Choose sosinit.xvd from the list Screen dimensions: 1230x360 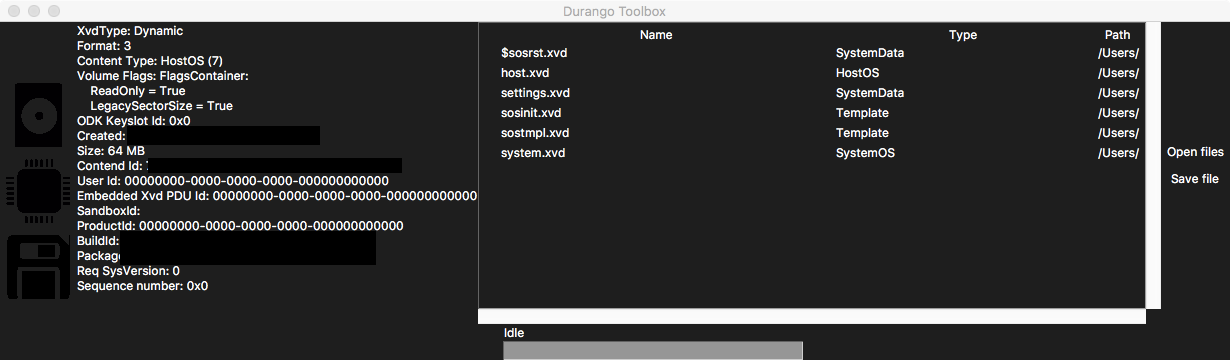[812, 113]
